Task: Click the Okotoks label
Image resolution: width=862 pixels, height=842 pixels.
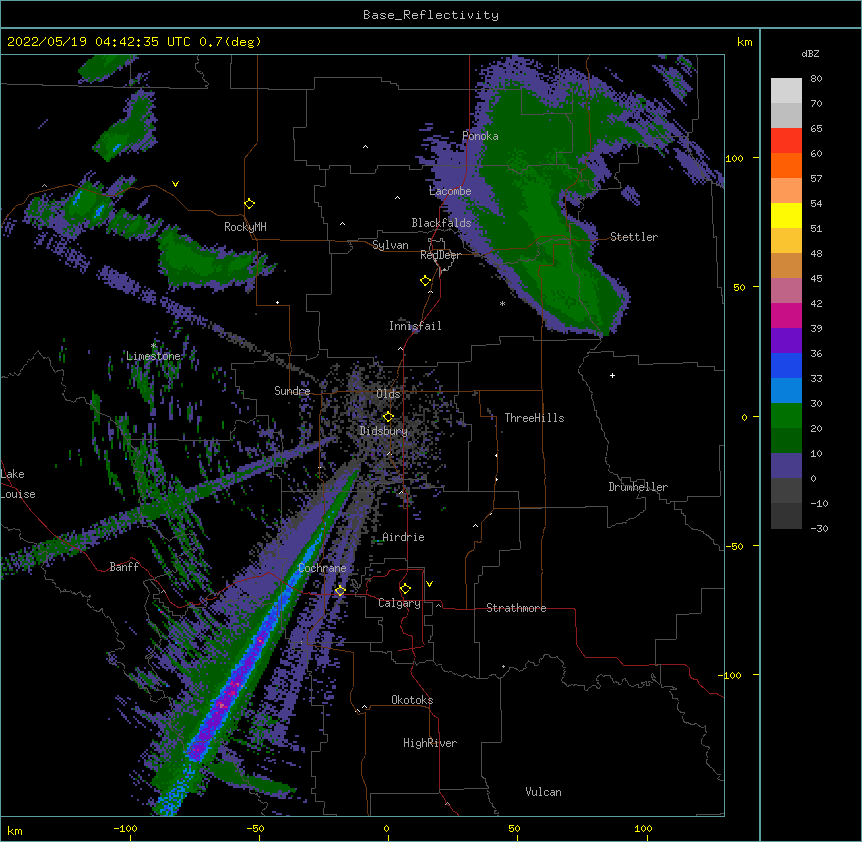Action: 412,700
